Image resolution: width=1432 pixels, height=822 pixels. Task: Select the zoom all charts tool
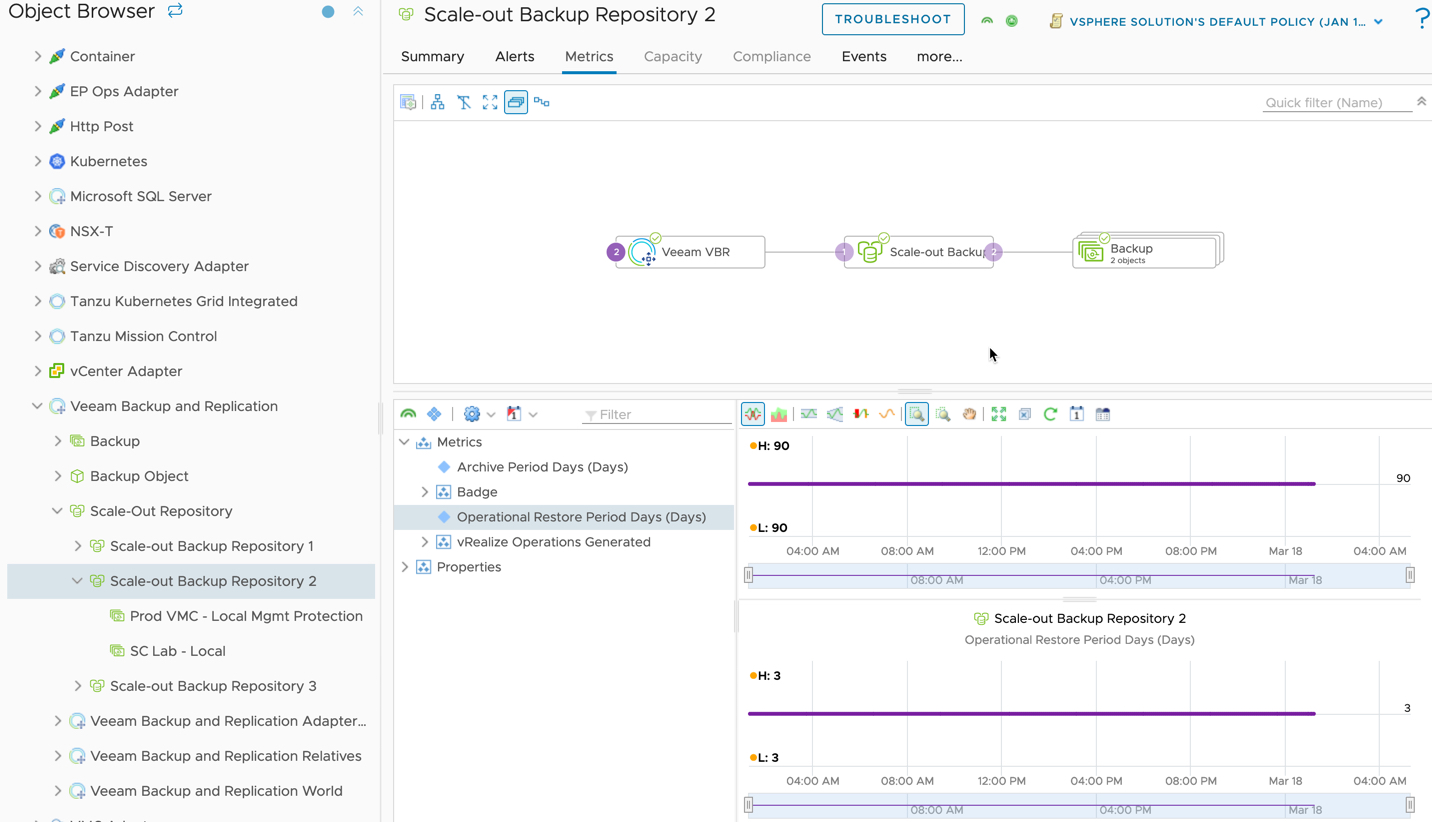coord(943,414)
